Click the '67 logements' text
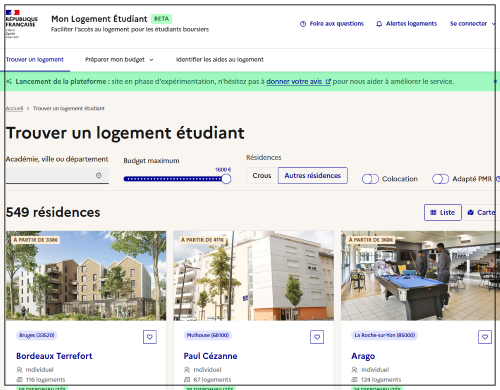This screenshot has width=500, height=390. 212,380
